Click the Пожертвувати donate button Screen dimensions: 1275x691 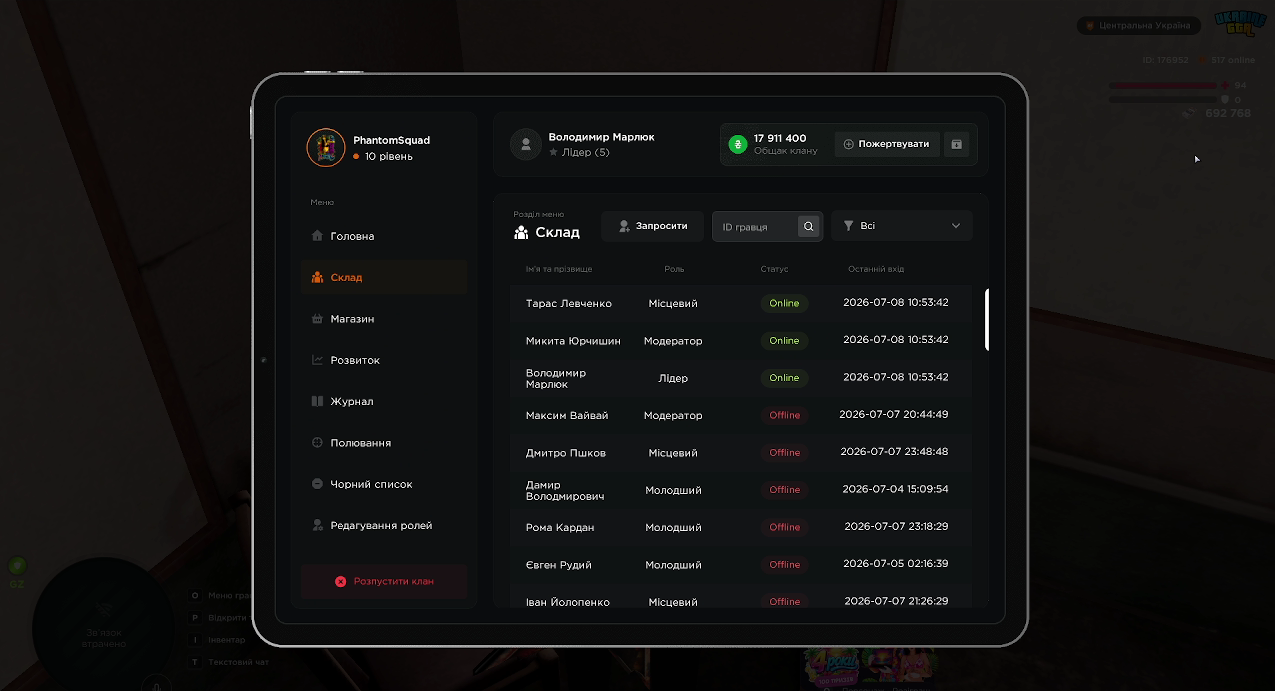tap(887, 144)
